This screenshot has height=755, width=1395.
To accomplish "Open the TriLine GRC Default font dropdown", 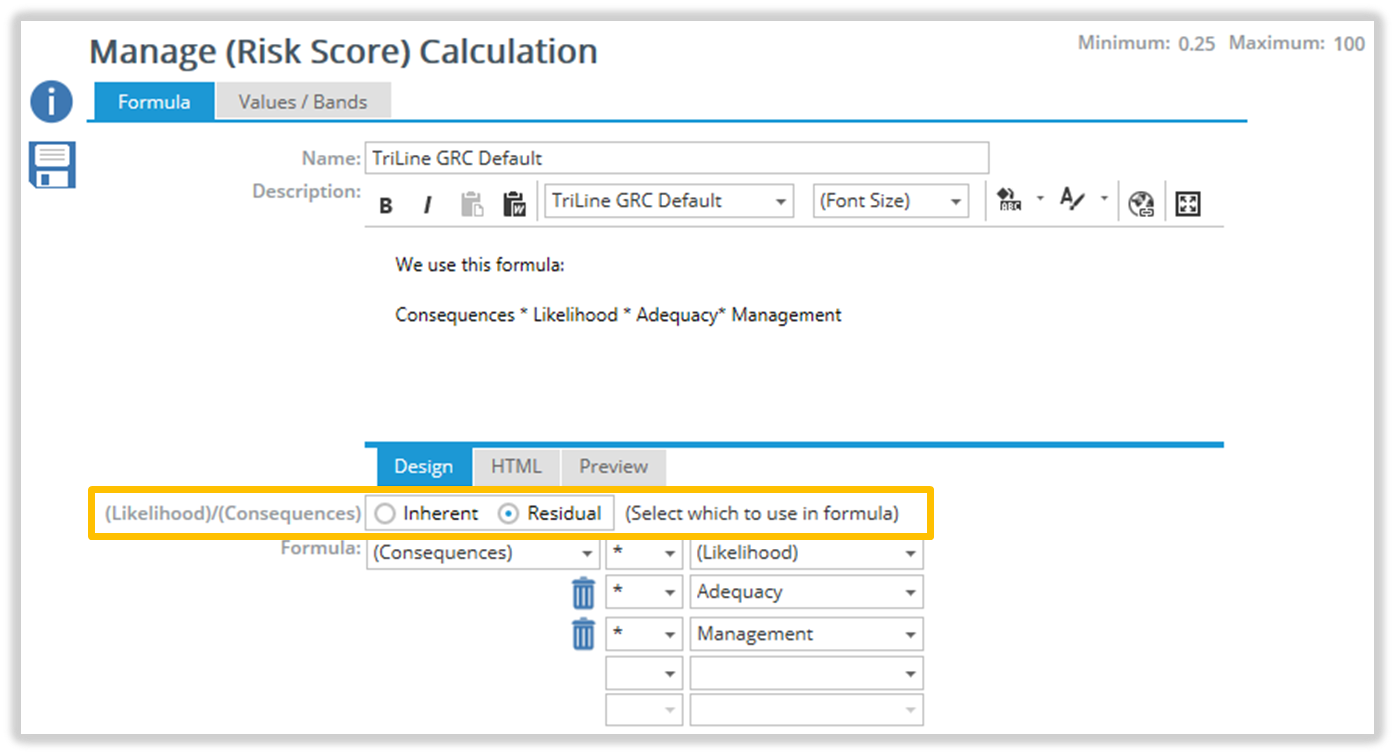I will click(x=669, y=201).
